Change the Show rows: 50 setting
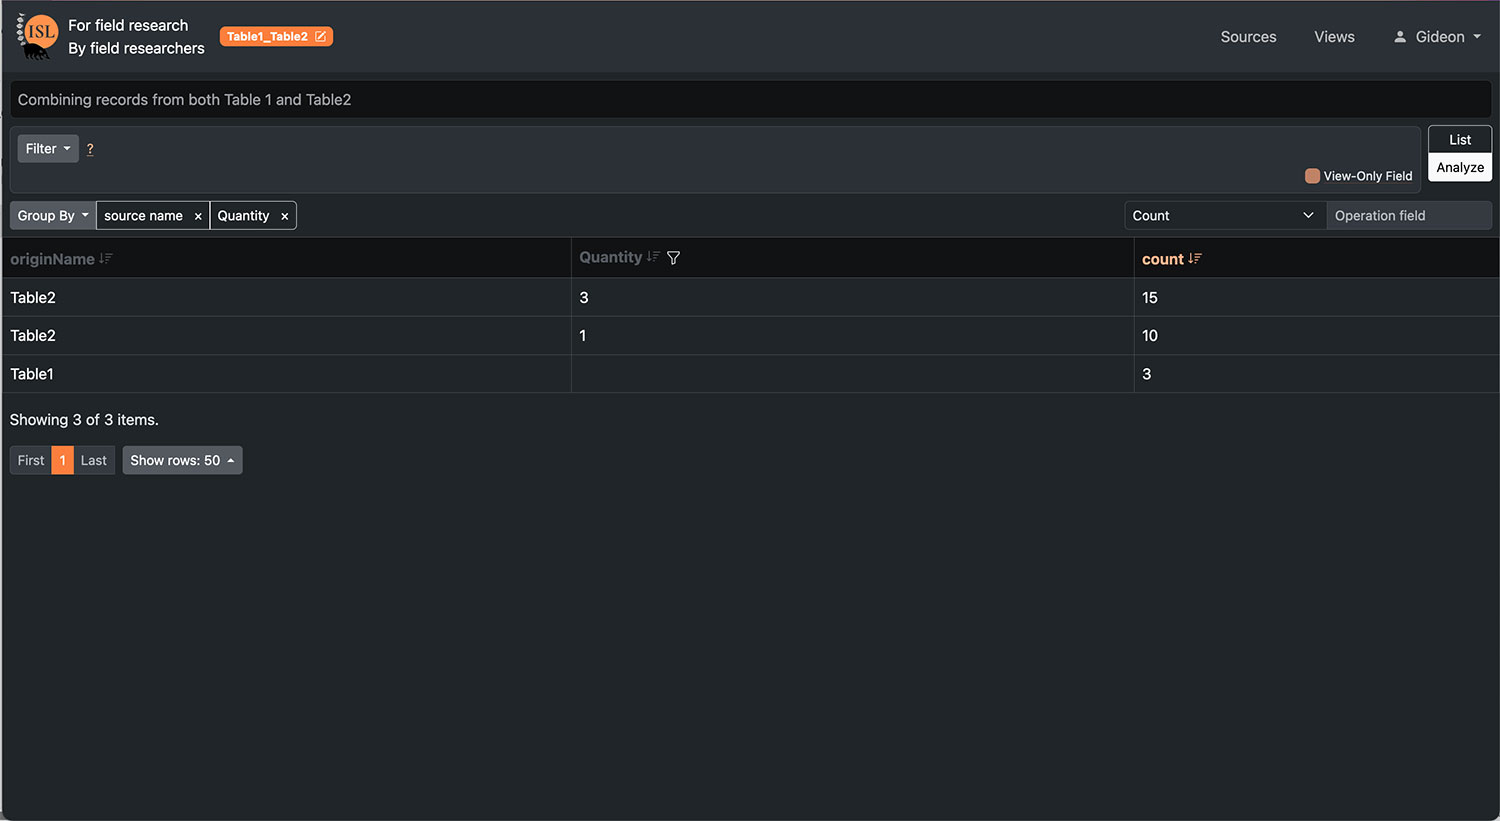The image size is (1500, 821). coord(182,461)
